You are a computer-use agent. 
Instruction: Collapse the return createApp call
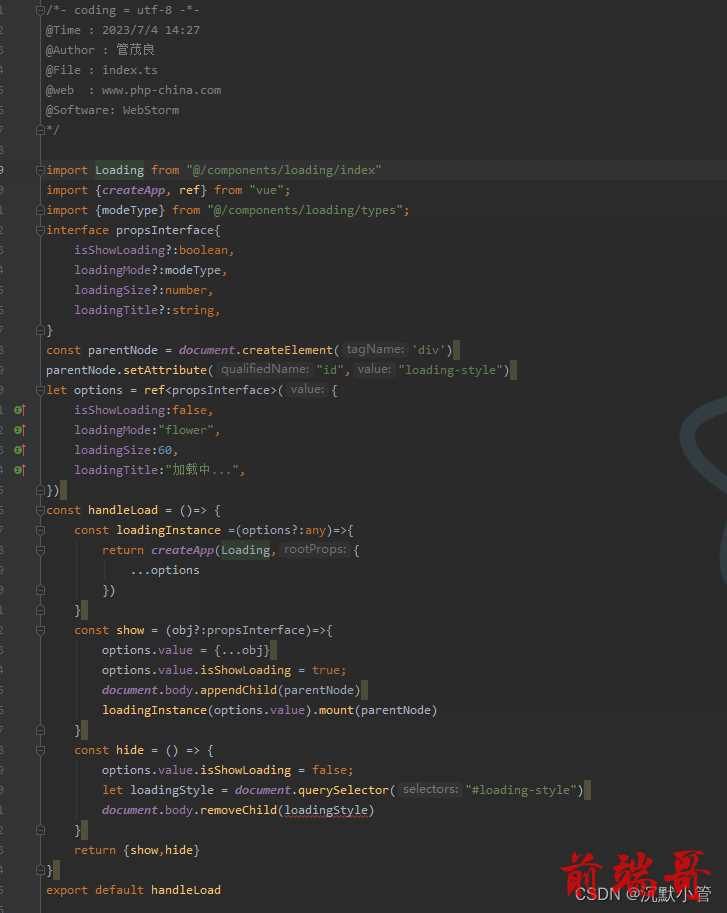coord(40,550)
